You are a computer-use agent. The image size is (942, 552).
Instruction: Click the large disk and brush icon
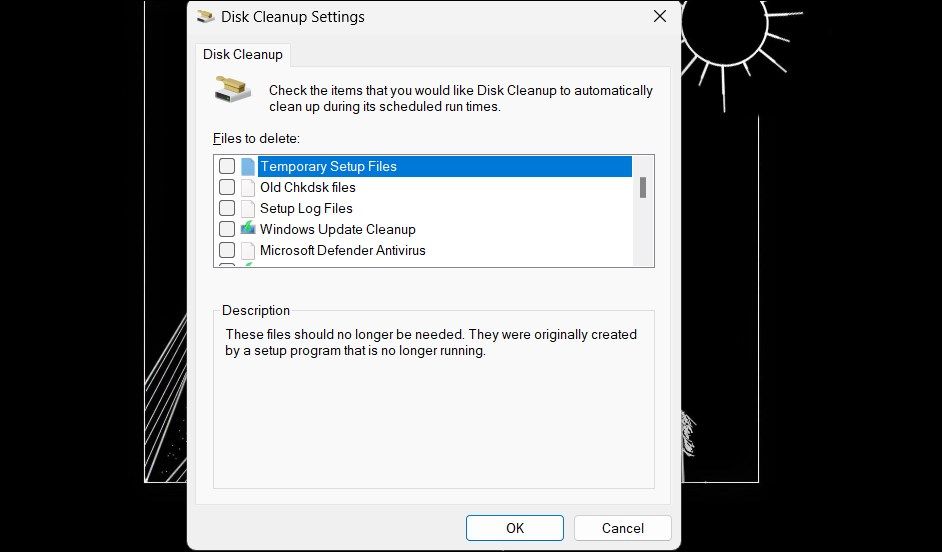(233, 90)
